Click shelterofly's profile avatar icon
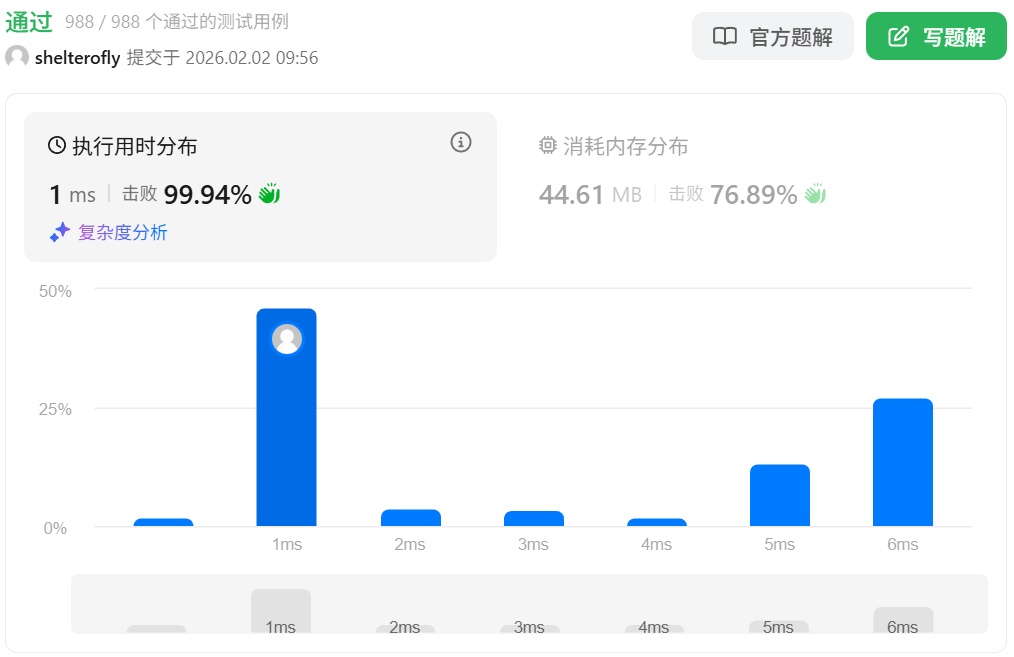 pos(17,57)
